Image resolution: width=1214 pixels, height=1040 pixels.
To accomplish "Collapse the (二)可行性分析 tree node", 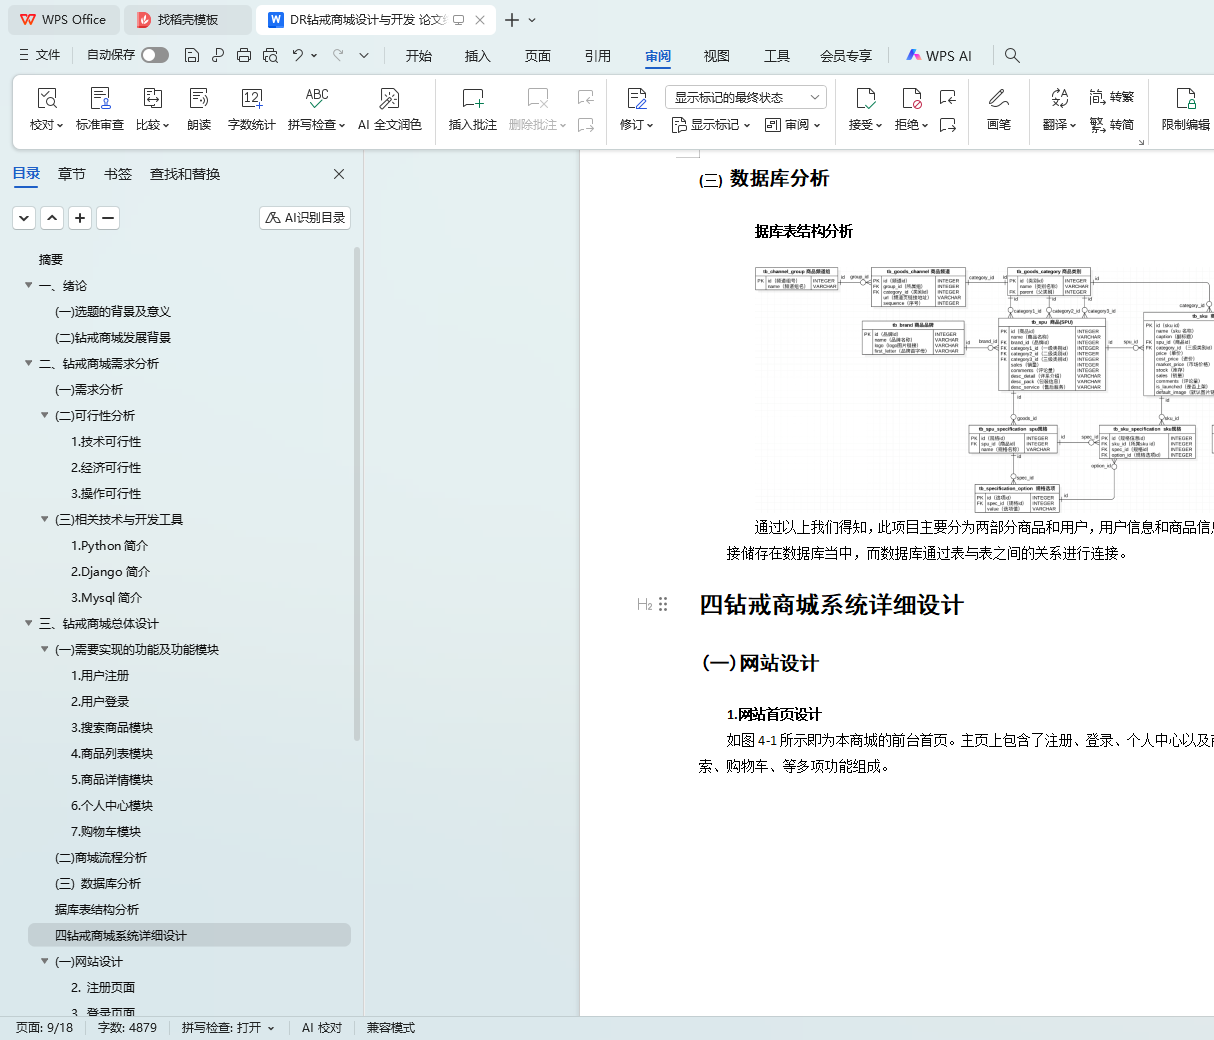I will [45, 416].
